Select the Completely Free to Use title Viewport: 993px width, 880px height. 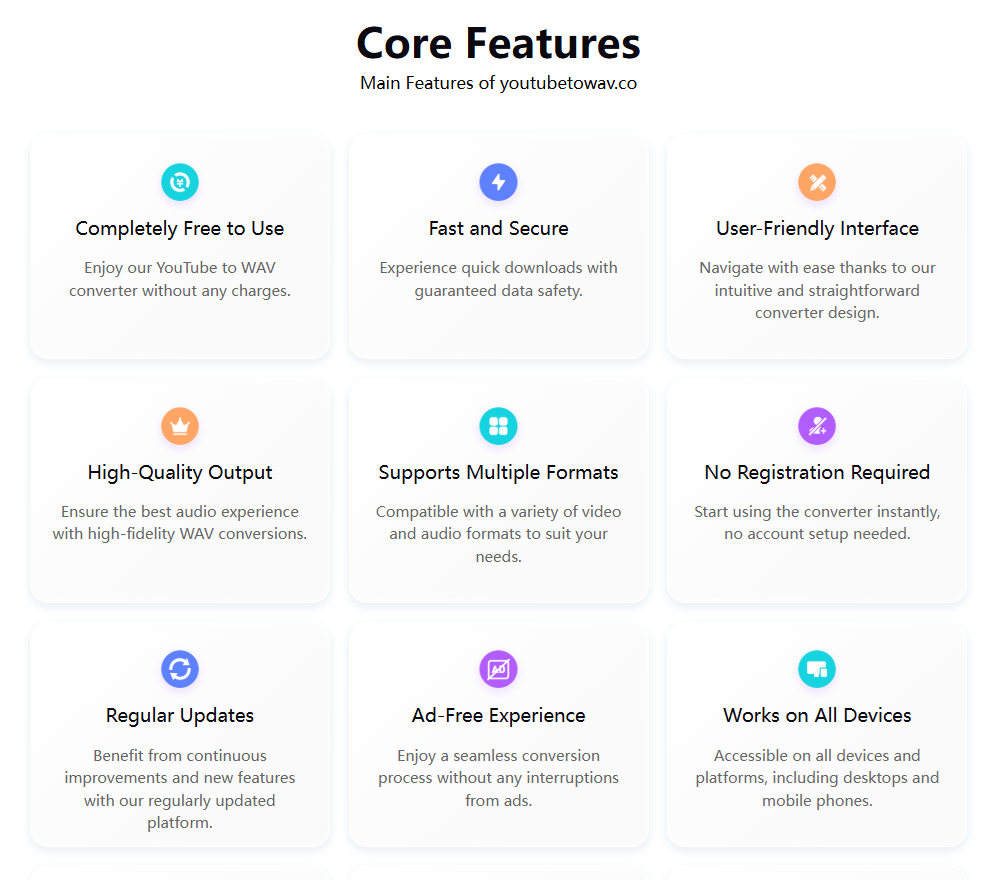[x=180, y=229]
